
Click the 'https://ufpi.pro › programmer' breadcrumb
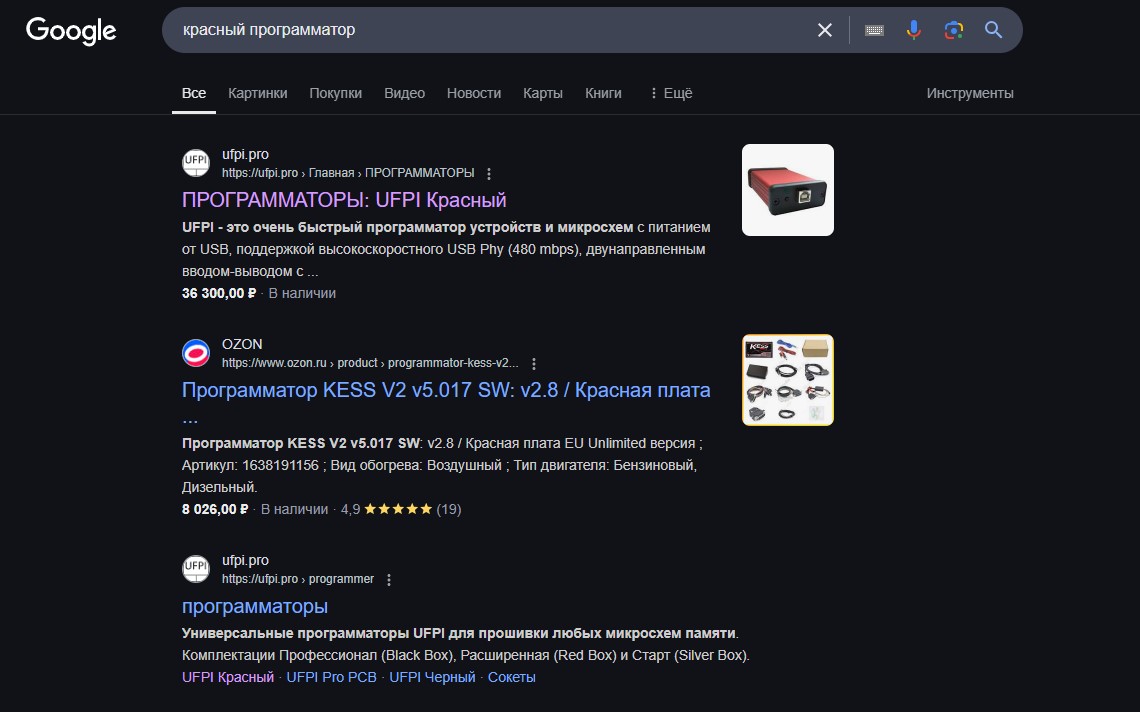[x=298, y=579]
